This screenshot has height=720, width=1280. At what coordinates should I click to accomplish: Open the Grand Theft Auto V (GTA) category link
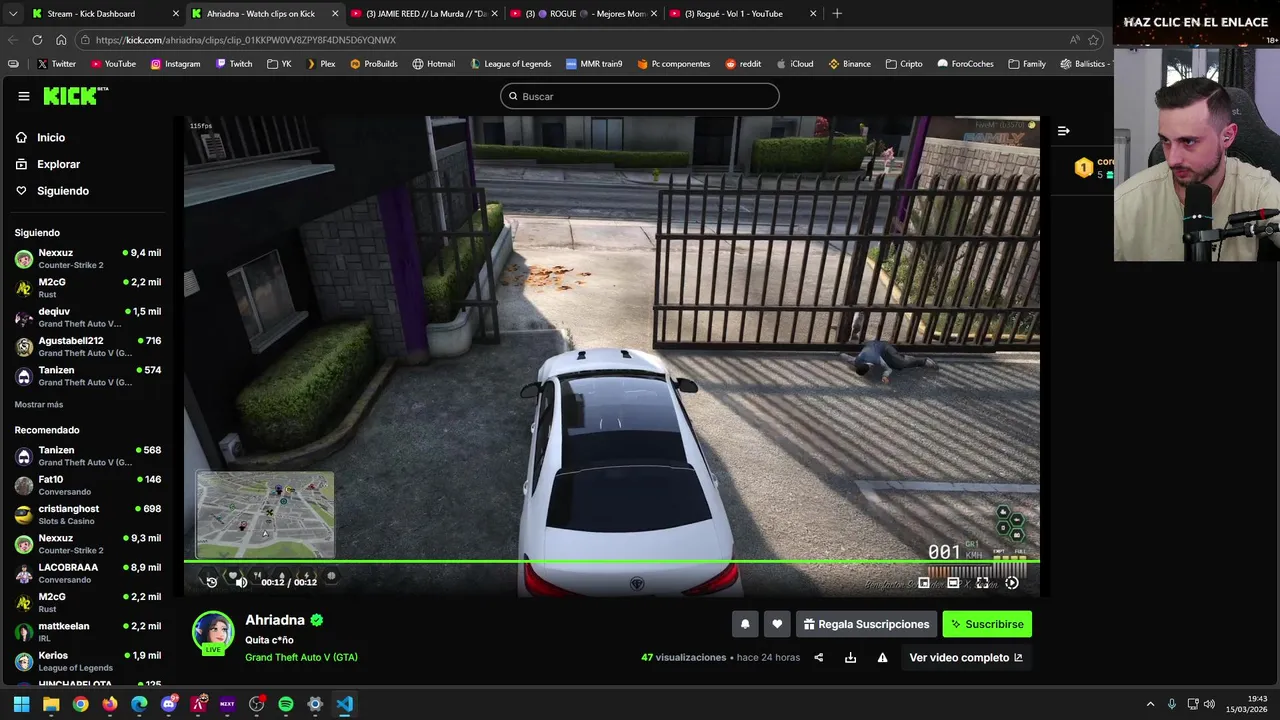(x=301, y=657)
